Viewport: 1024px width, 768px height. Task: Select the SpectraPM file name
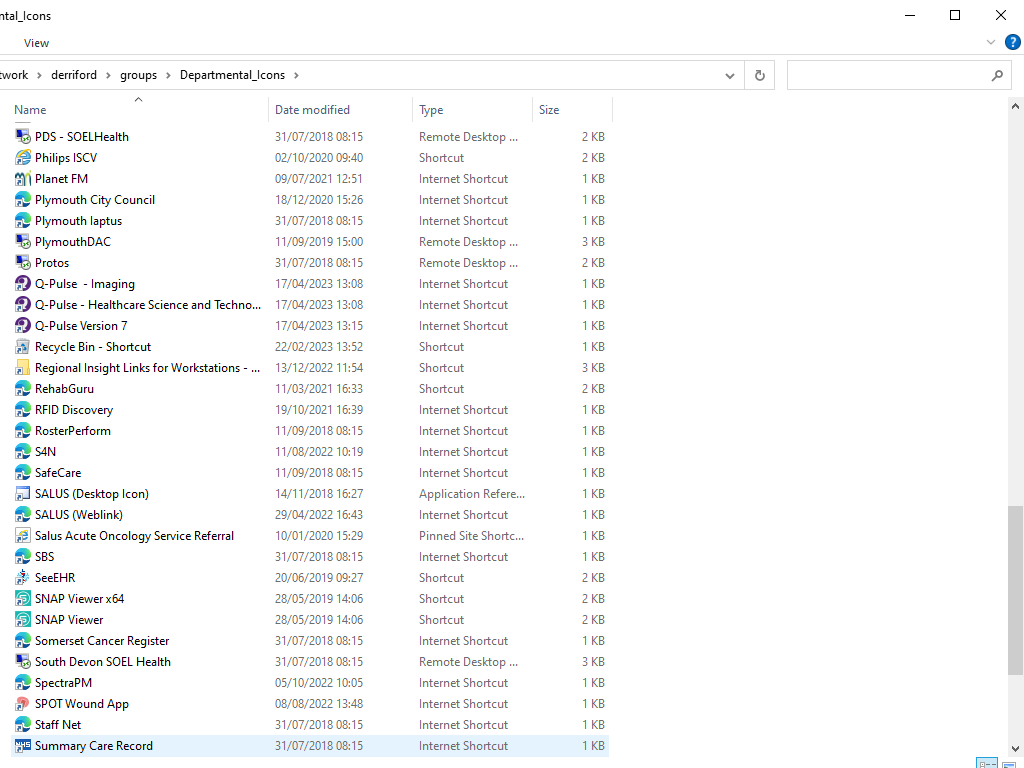click(x=63, y=682)
